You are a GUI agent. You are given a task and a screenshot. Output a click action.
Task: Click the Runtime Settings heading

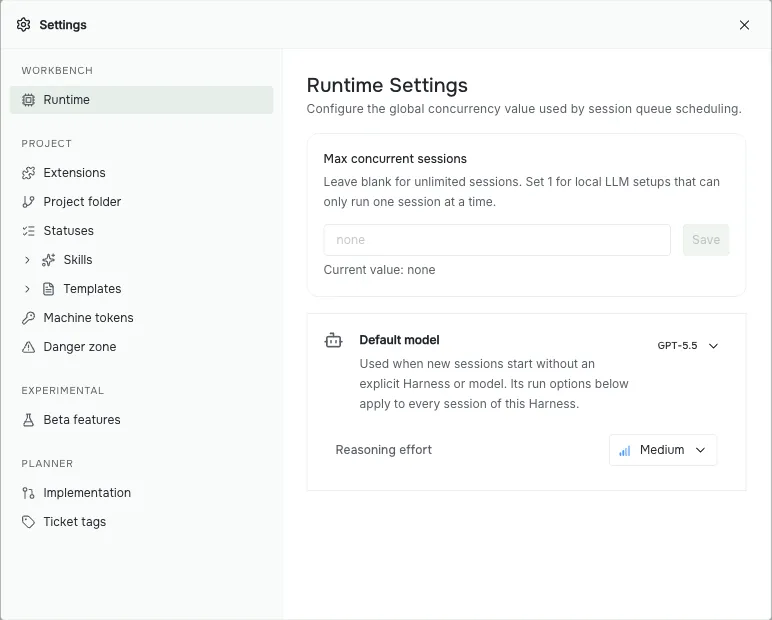click(387, 85)
